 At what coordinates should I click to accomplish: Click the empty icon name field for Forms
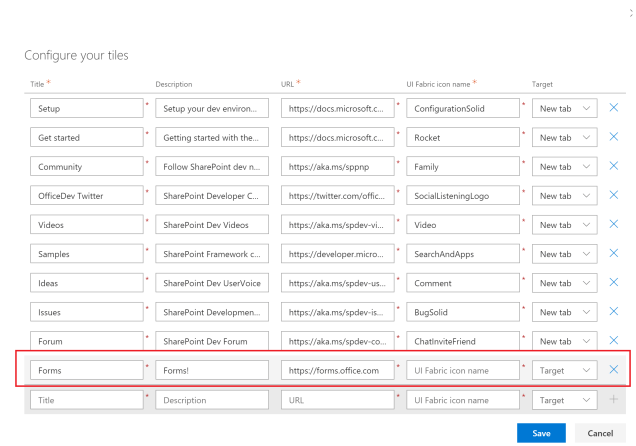click(x=464, y=370)
